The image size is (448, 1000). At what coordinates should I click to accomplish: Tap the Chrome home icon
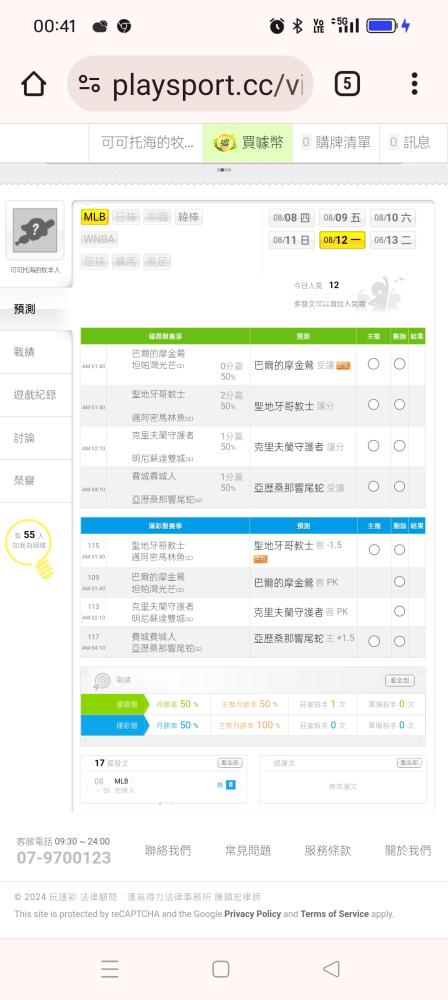pyautogui.click(x=34, y=84)
